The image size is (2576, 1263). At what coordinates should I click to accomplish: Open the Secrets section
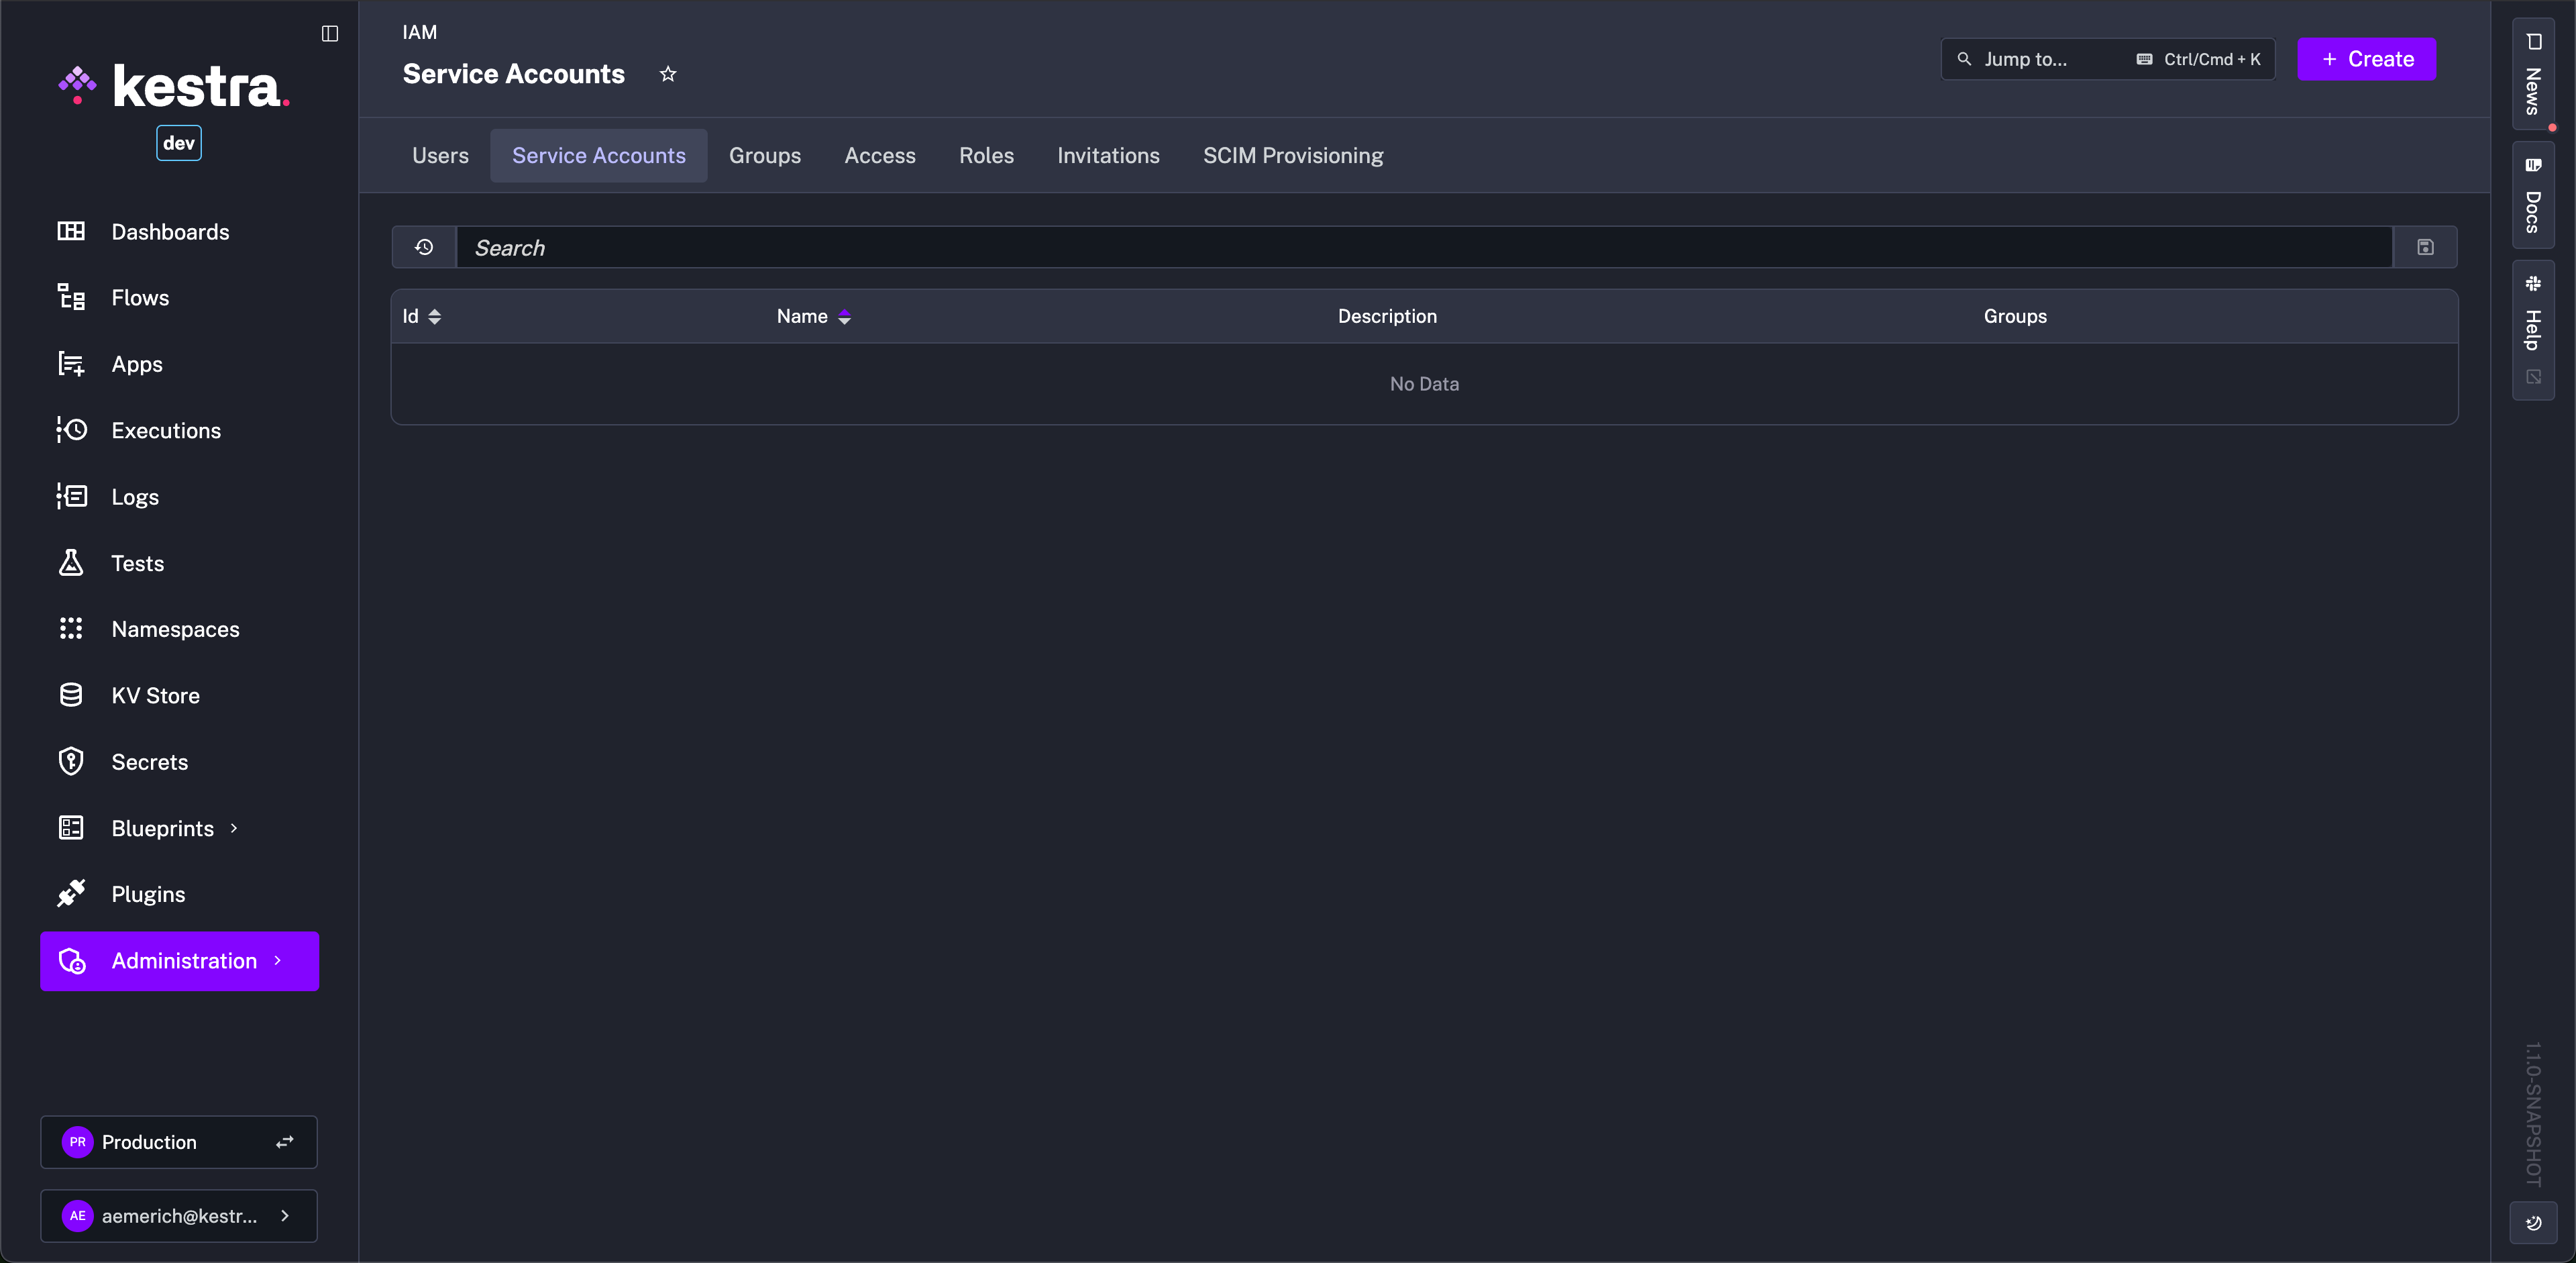coord(150,761)
